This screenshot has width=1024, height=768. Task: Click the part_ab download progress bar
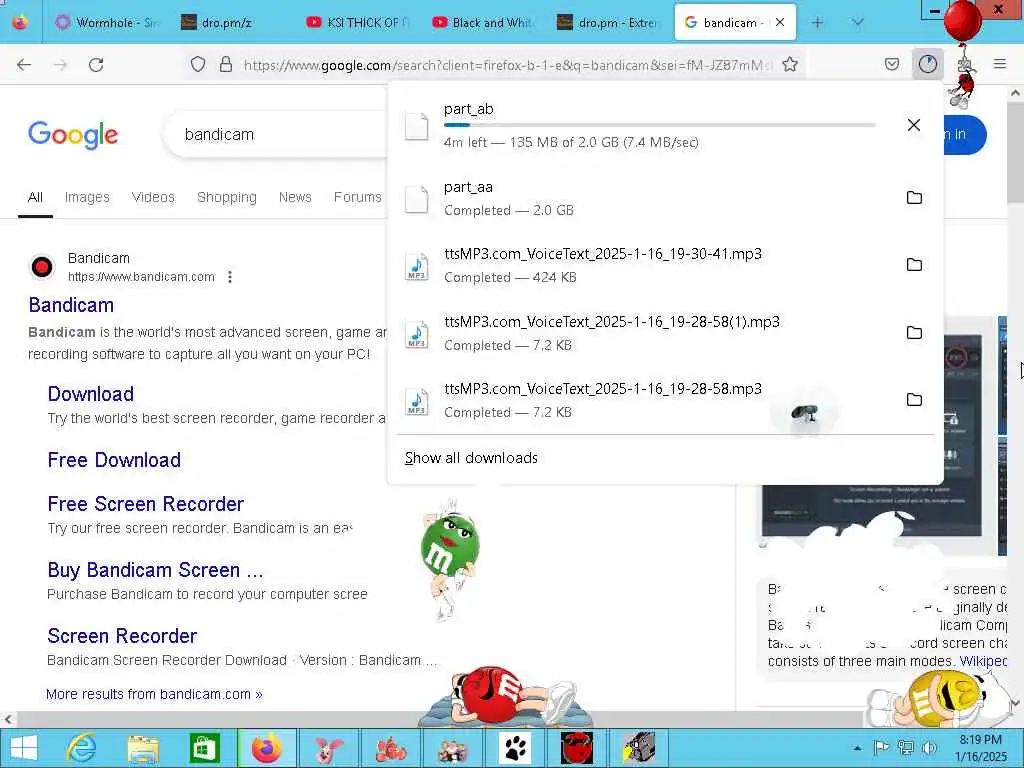point(660,125)
